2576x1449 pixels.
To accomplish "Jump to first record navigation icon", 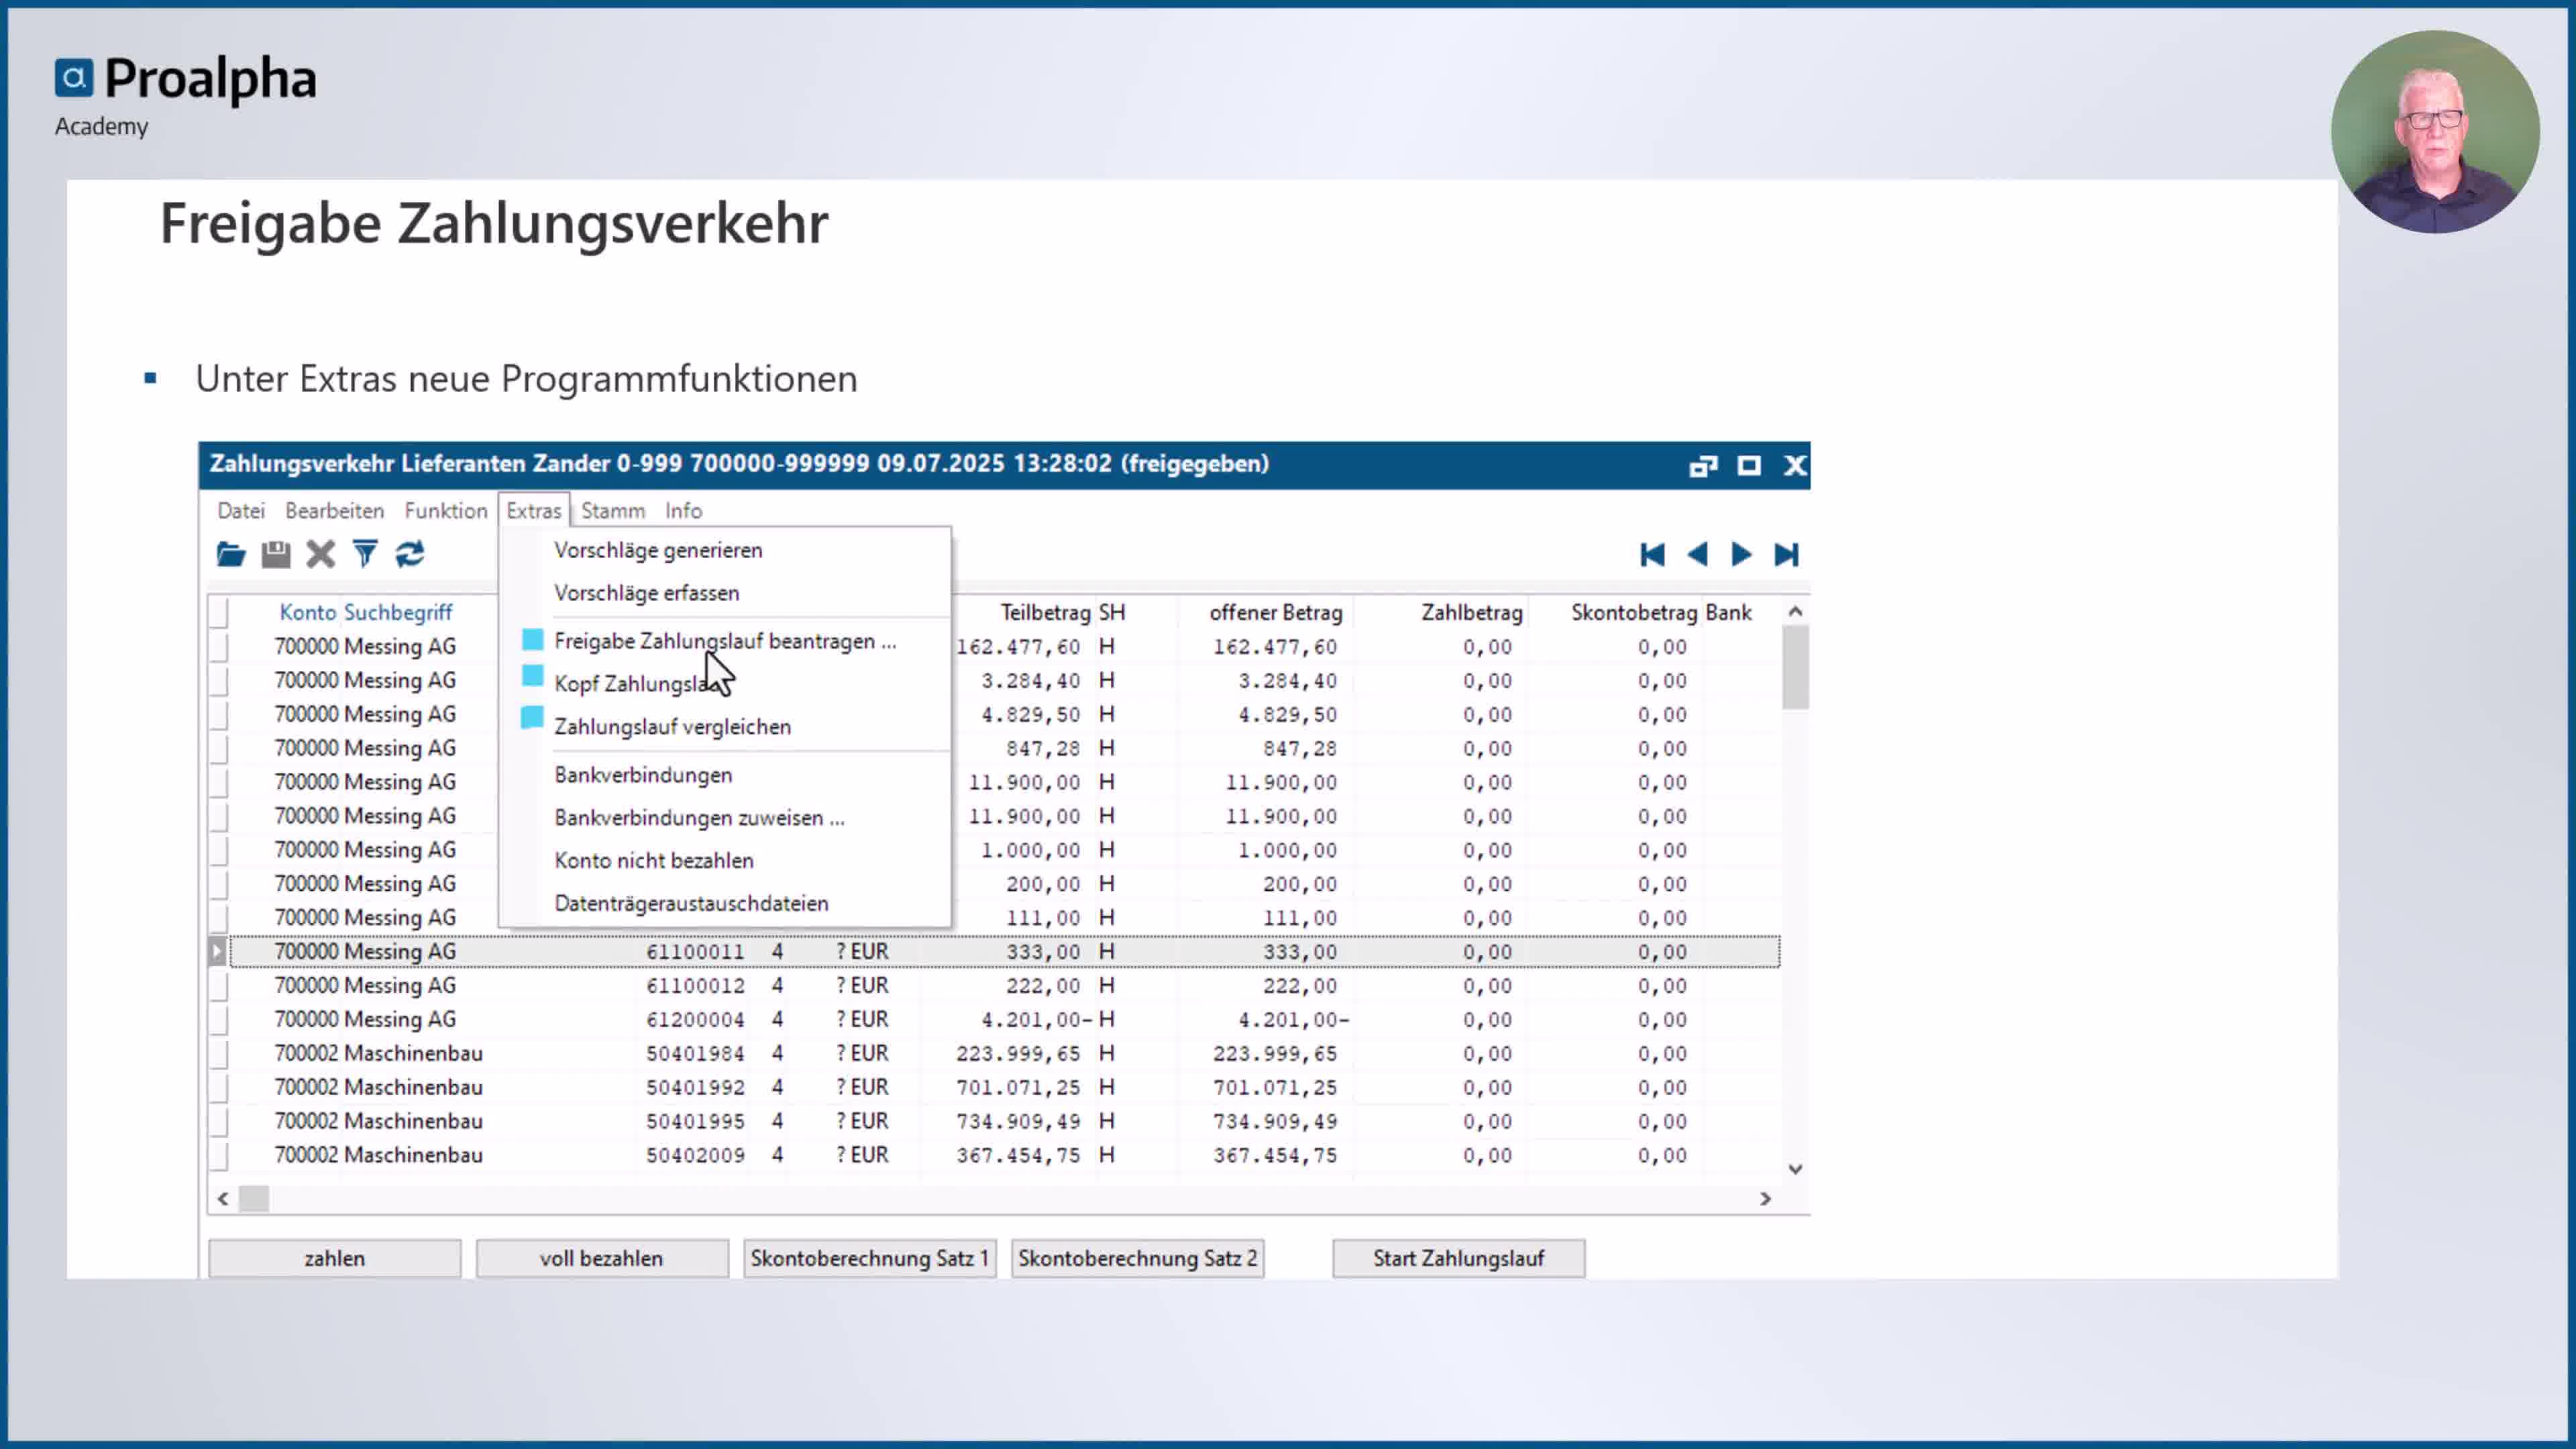I will click(x=1653, y=554).
